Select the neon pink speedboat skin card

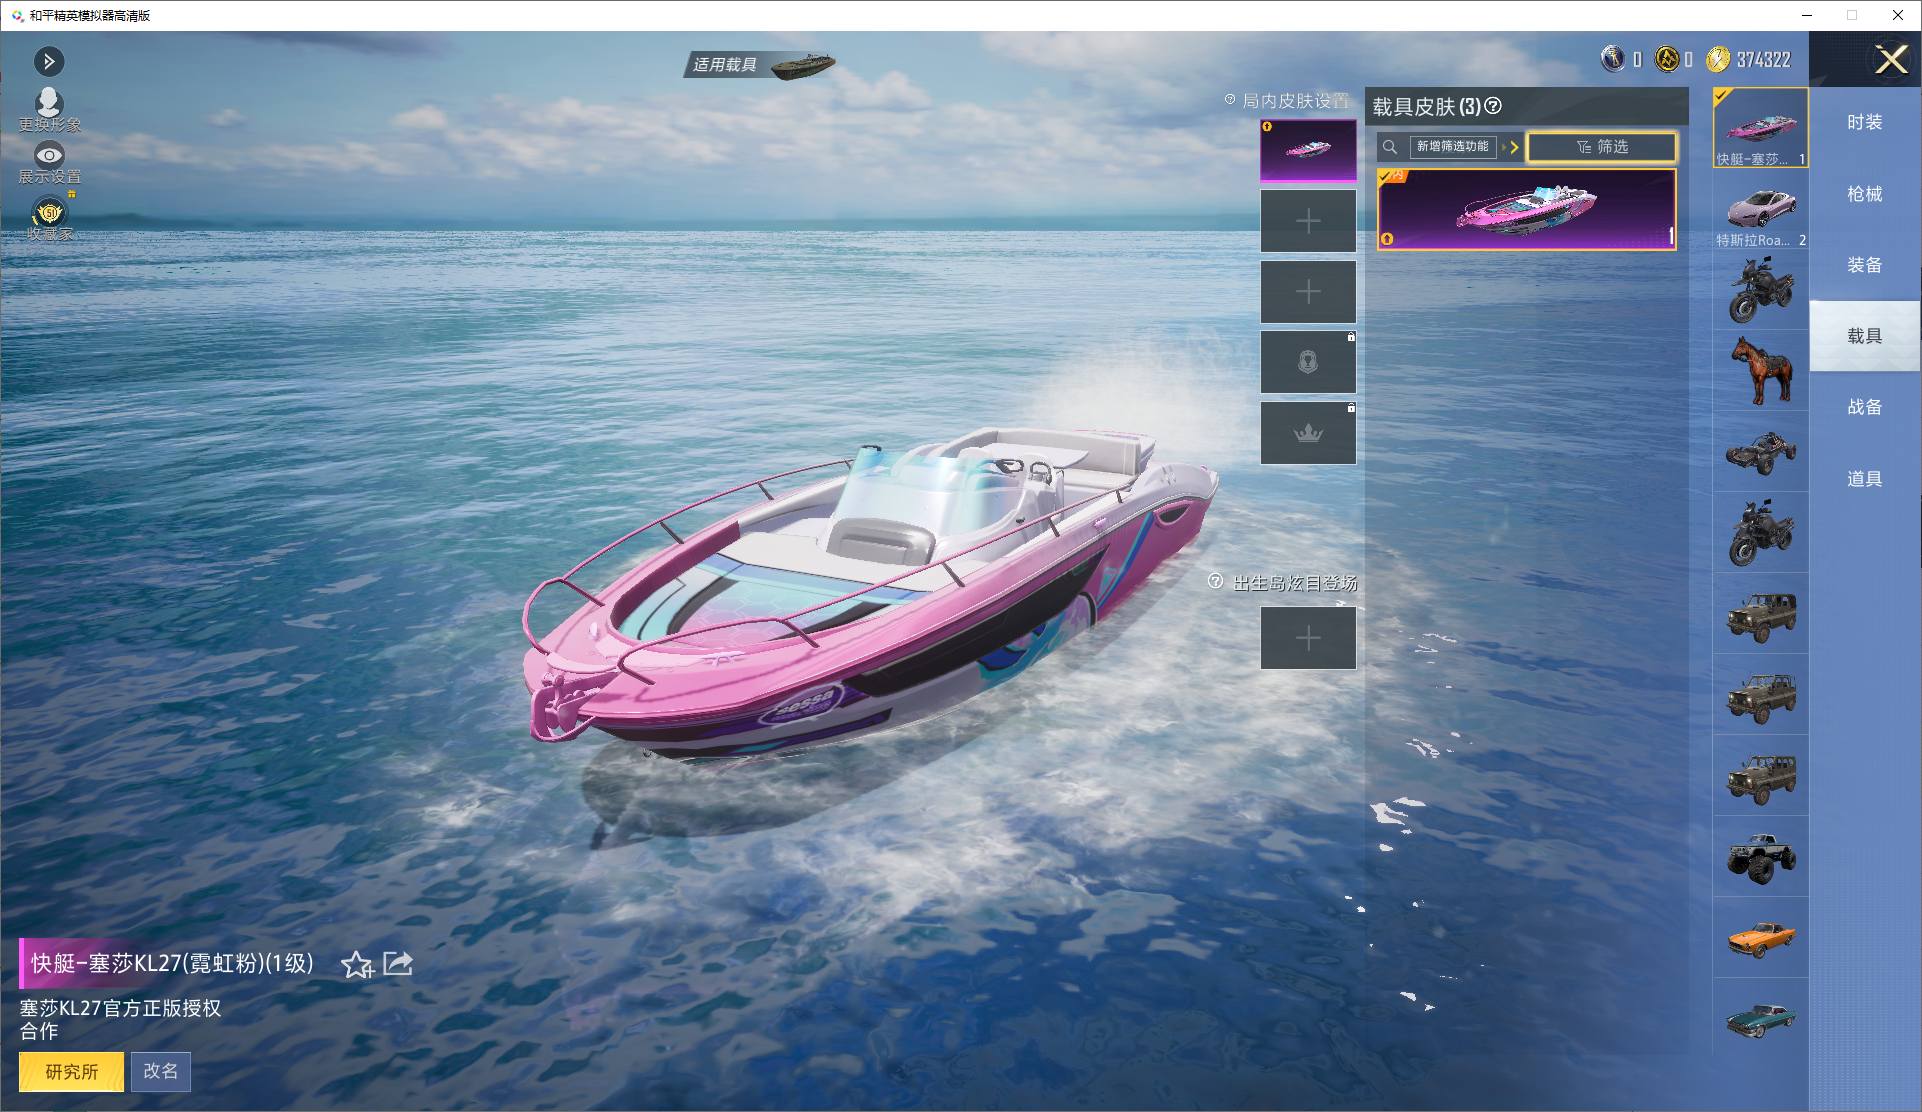[1526, 209]
